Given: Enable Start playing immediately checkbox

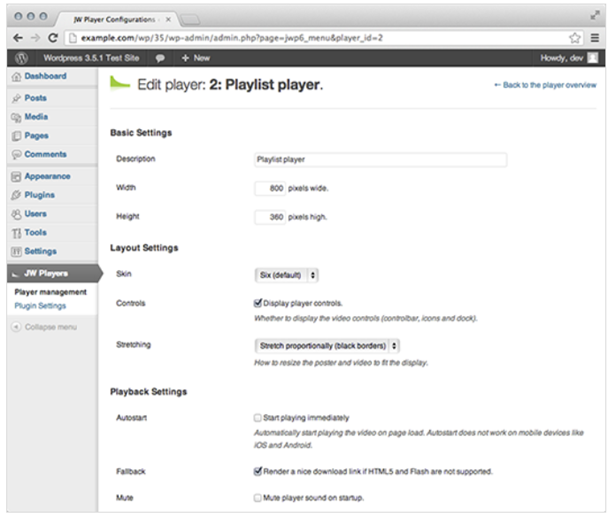Looking at the screenshot, I should pos(257,418).
